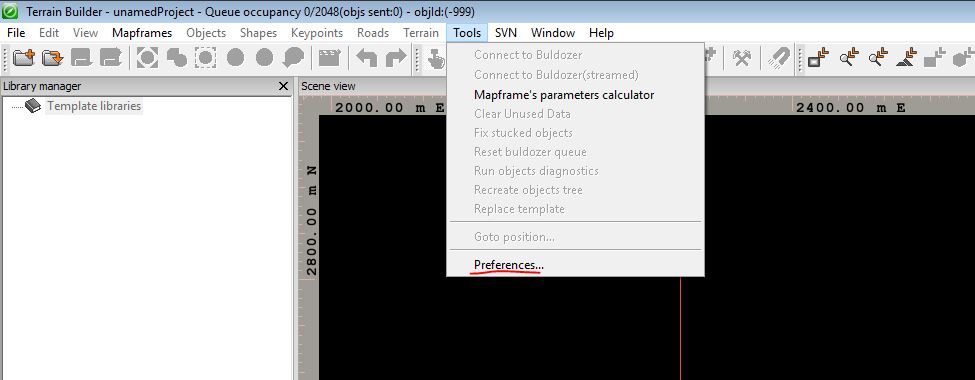This screenshot has width=975, height=380.
Task: Click Fix stucked objects entry
Action: [x=576, y=133]
